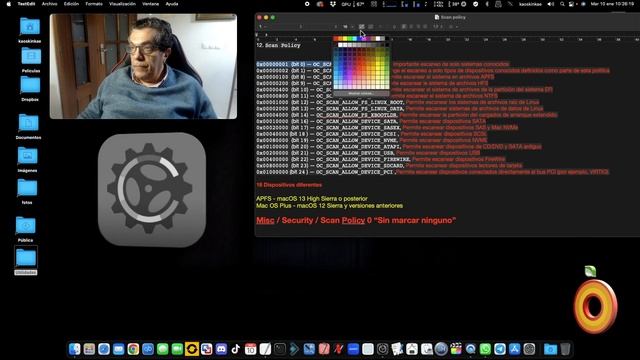Select the Publica folder on desktop

point(25,225)
